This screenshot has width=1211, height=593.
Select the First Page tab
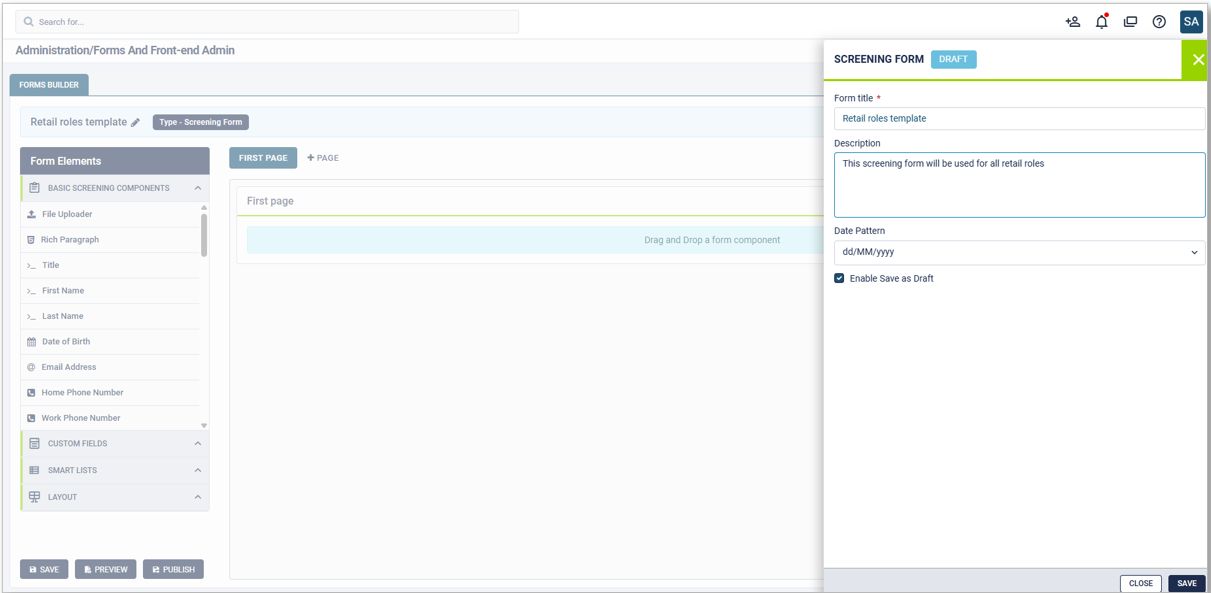tap(263, 158)
